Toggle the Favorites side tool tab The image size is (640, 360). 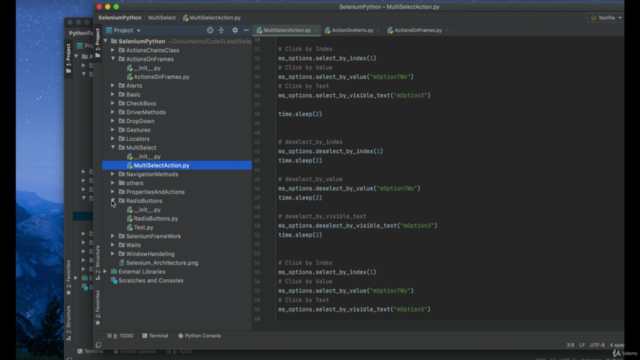pyautogui.click(x=98, y=308)
